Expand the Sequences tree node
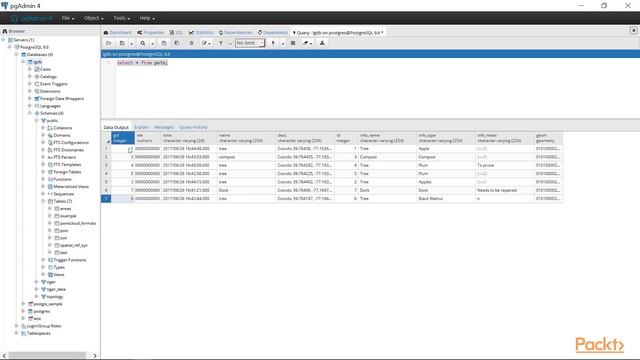This screenshot has height=360, width=640. (x=42, y=194)
